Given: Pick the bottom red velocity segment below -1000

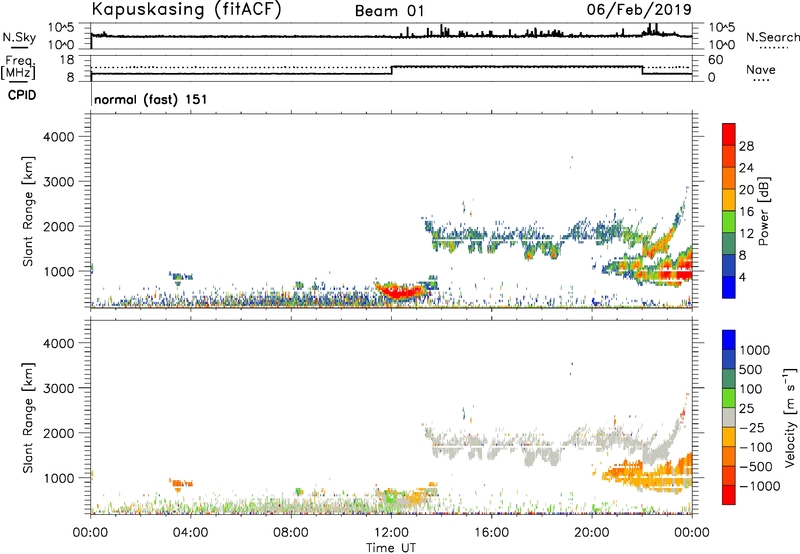Looking at the screenshot, I should click(729, 495).
